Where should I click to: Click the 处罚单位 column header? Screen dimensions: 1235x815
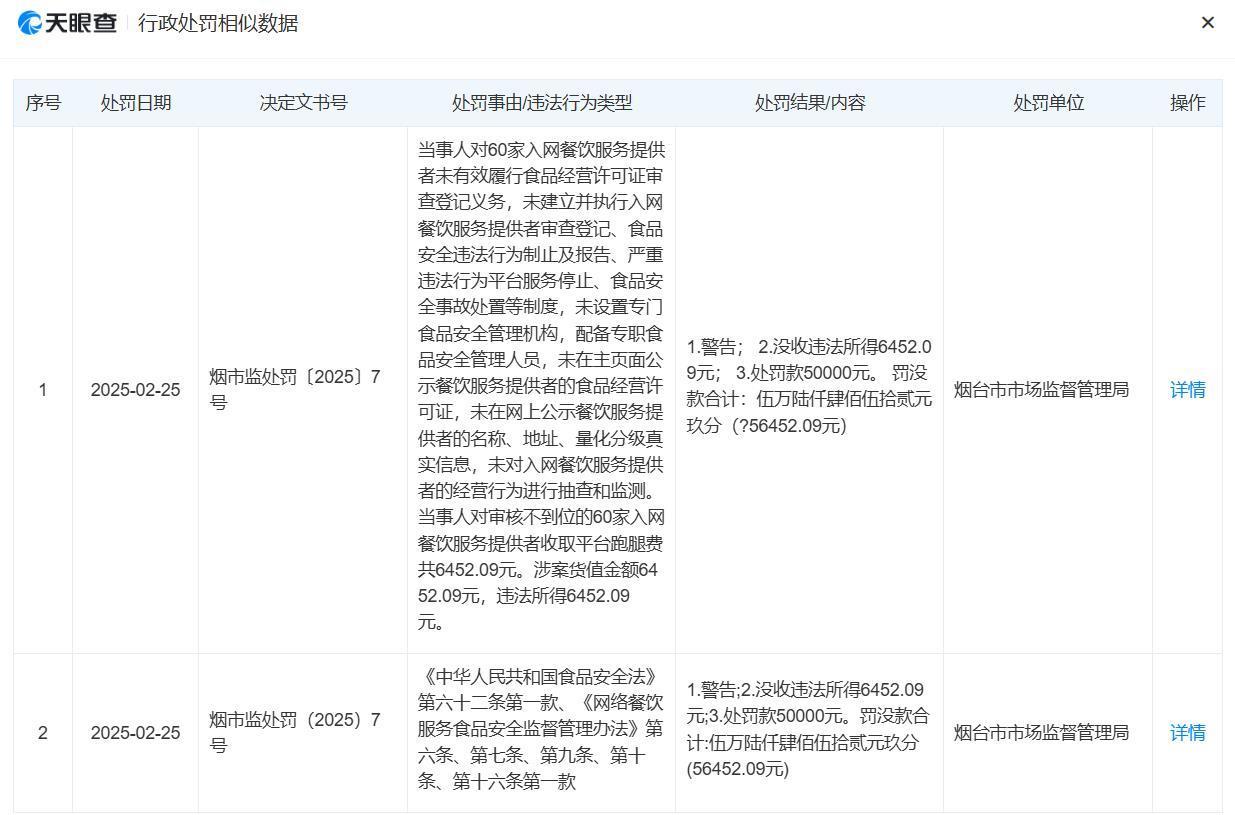point(1047,103)
